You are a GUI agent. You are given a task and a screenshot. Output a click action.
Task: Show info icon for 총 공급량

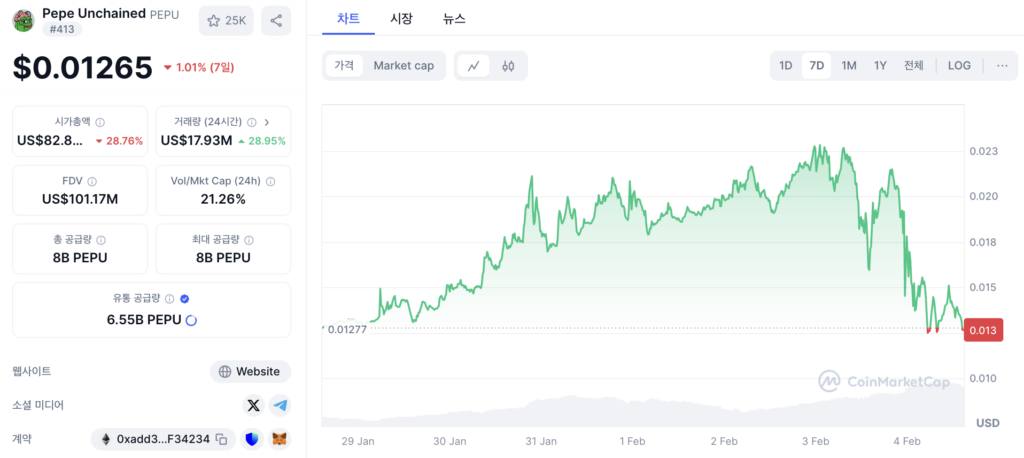click(x=101, y=240)
